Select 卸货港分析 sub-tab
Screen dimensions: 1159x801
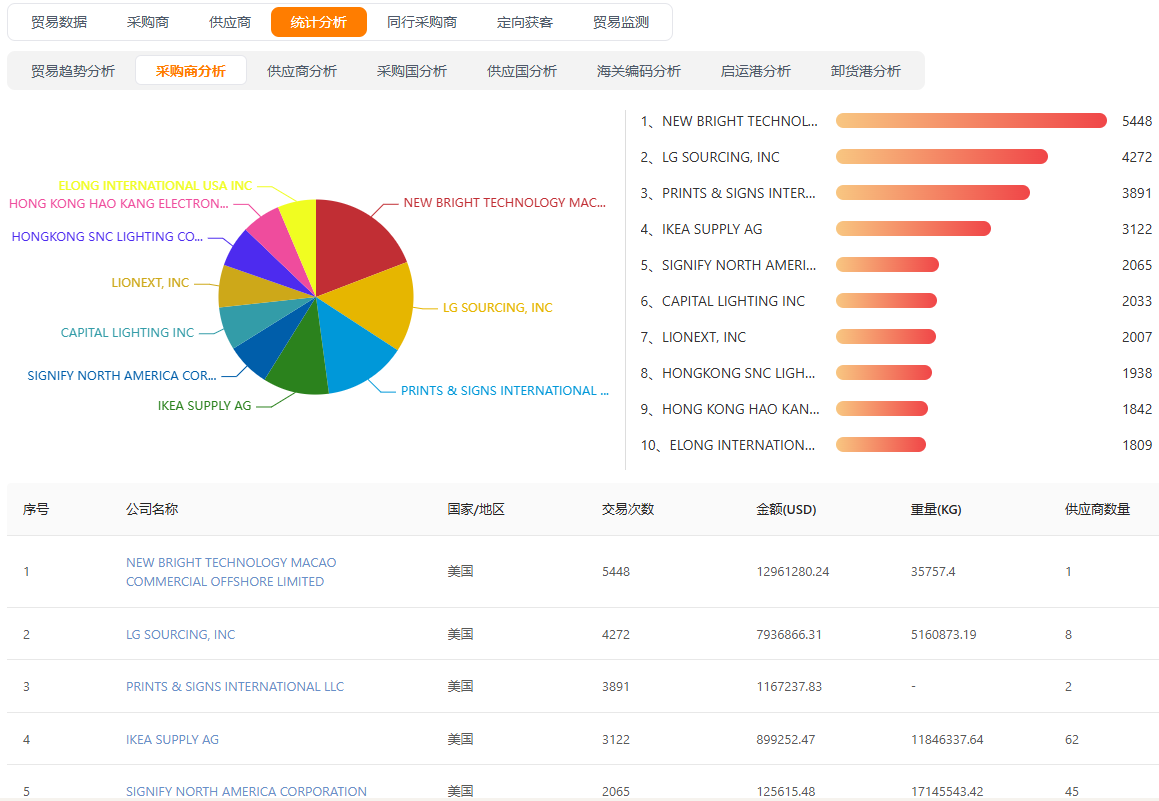(x=866, y=71)
